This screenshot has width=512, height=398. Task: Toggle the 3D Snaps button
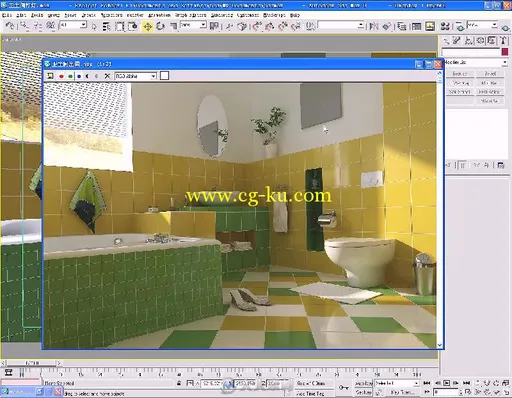coord(256,26)
